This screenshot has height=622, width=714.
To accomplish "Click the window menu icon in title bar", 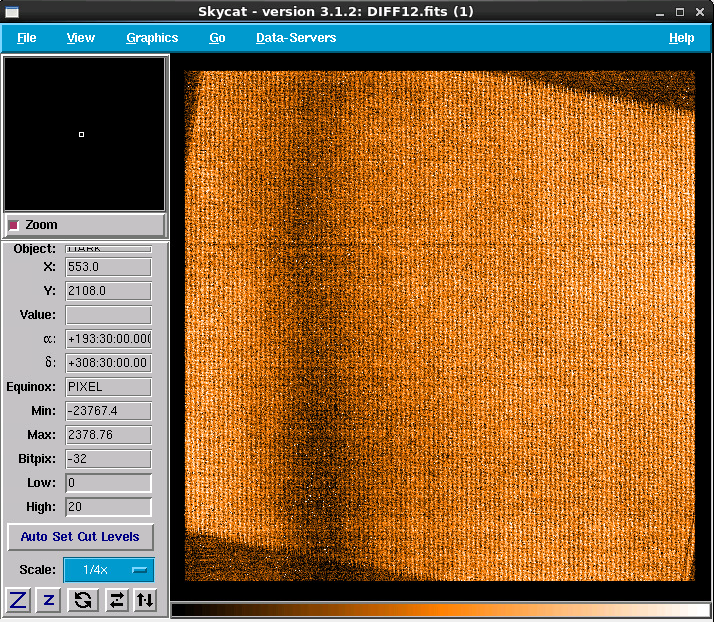I will coord(12,11).
